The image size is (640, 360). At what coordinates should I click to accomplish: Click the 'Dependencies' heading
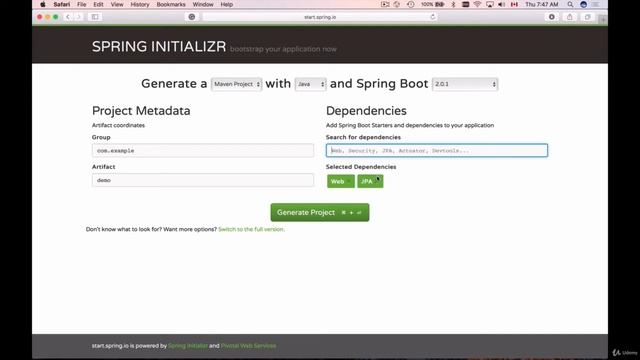[366, 111]
